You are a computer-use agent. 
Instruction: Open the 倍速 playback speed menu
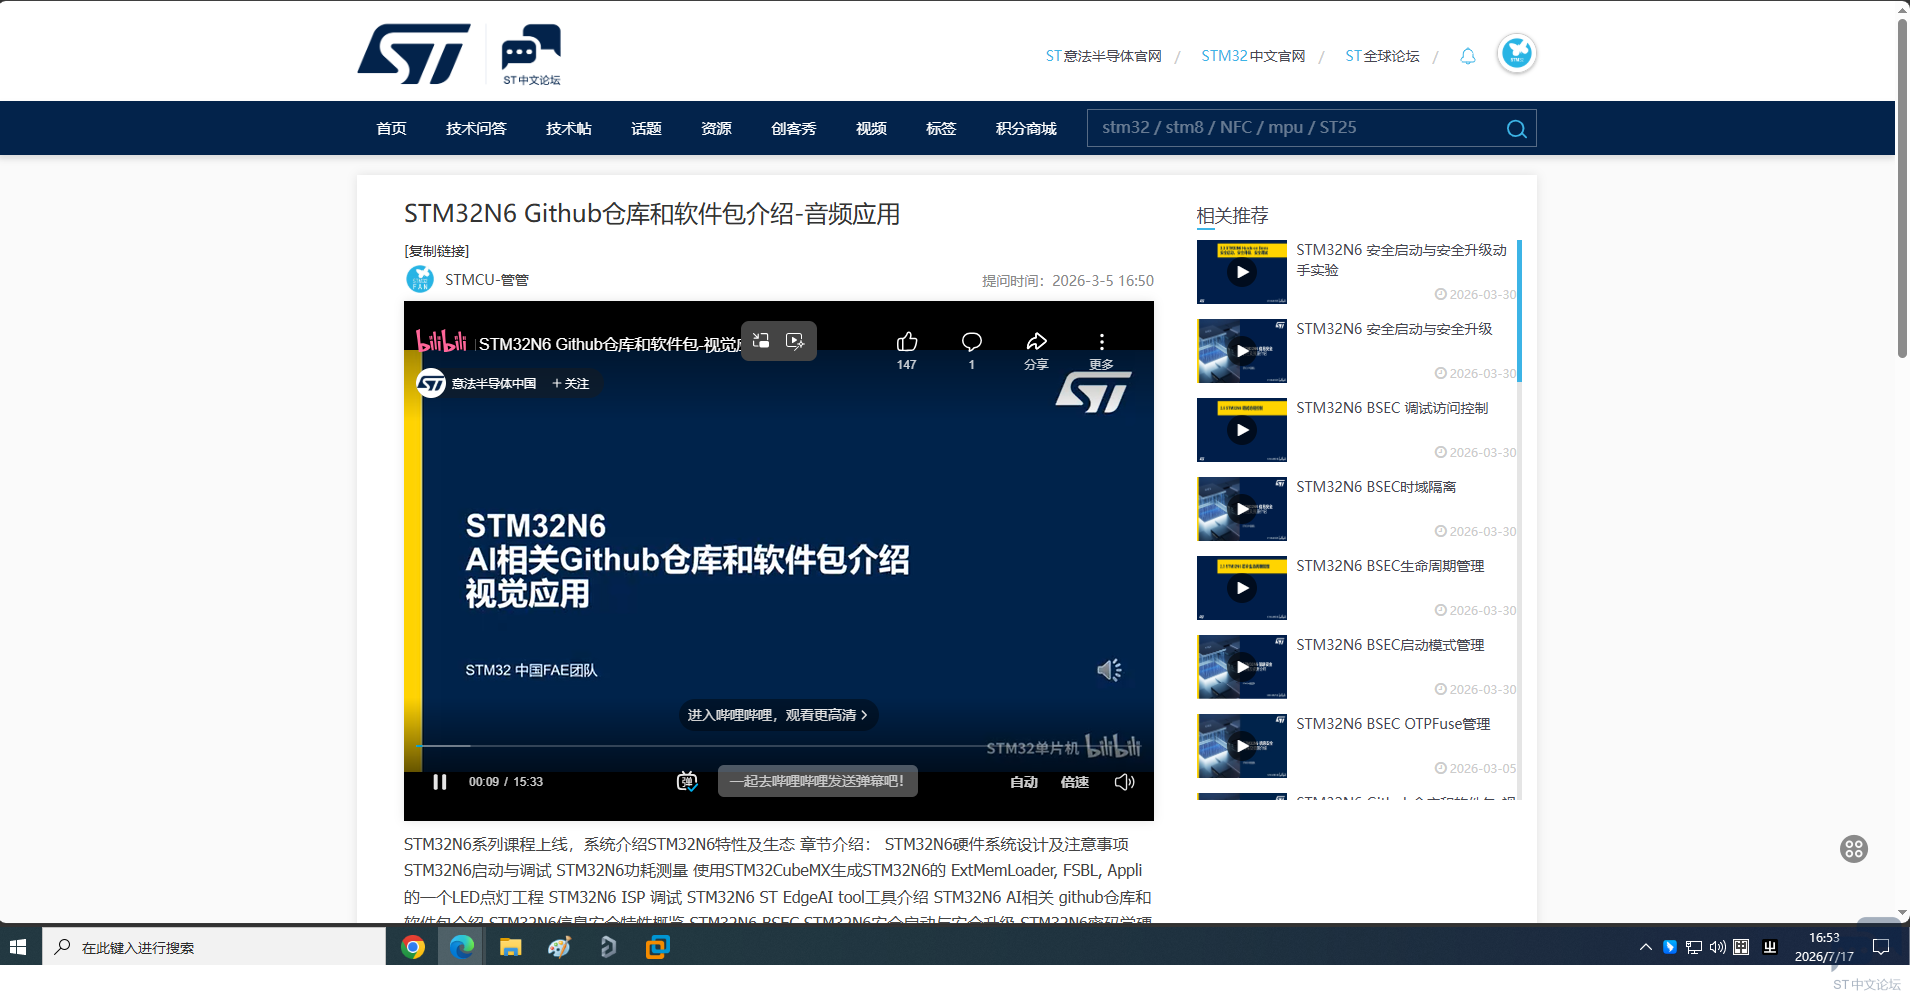[1074, 782]
